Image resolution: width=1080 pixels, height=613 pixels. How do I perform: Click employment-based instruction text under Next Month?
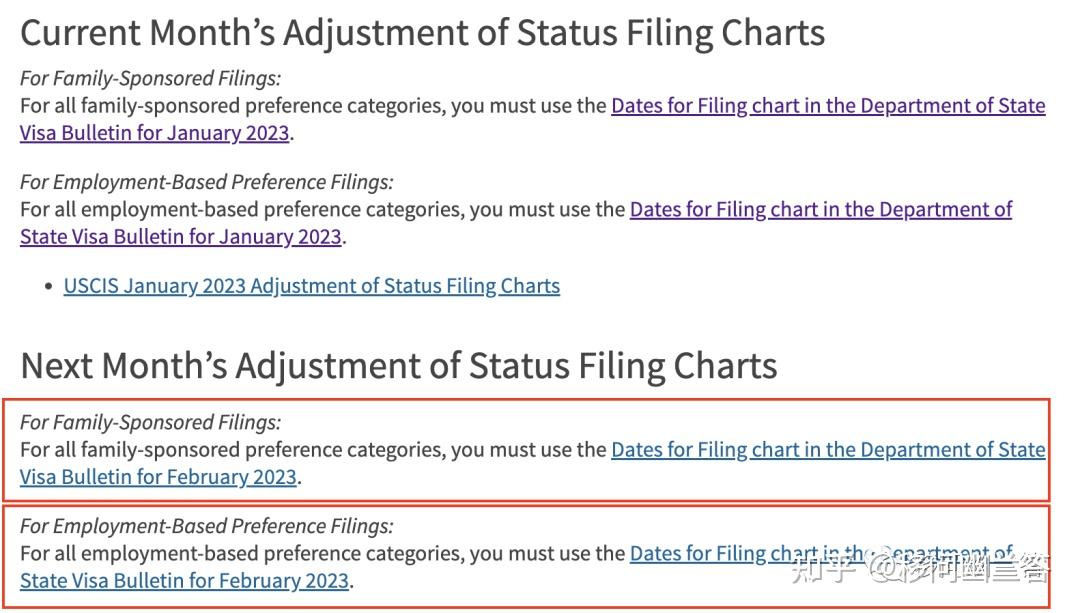[x=322, y=554]
